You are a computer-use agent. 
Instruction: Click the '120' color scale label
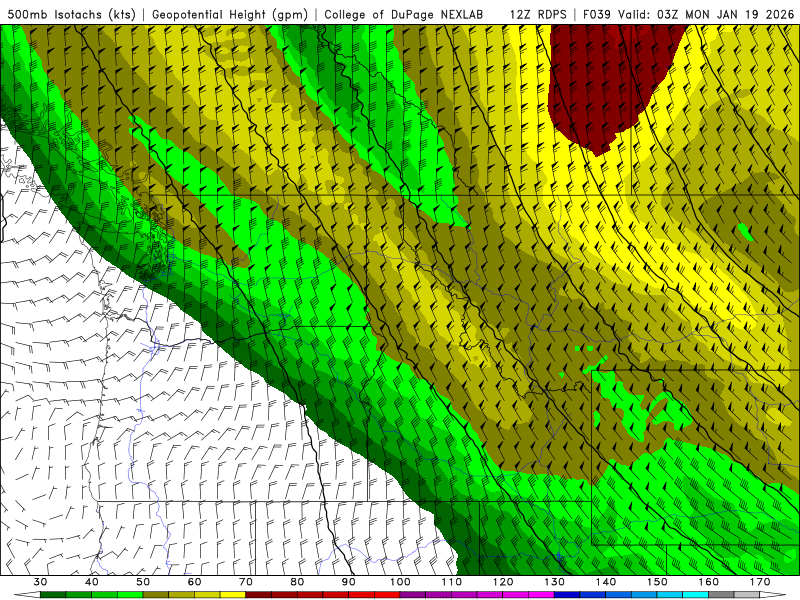(503, 582)
